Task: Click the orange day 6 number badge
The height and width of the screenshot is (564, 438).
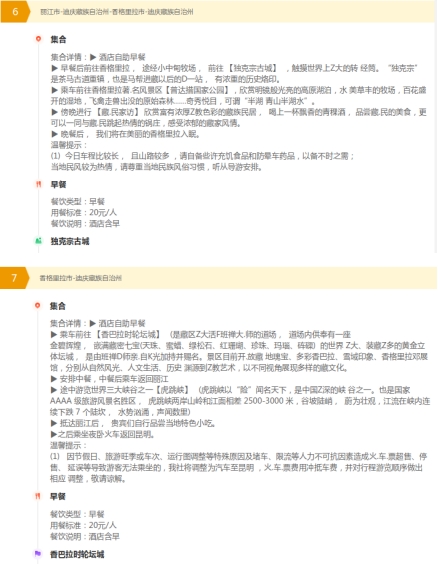Action: coord(14,12)
